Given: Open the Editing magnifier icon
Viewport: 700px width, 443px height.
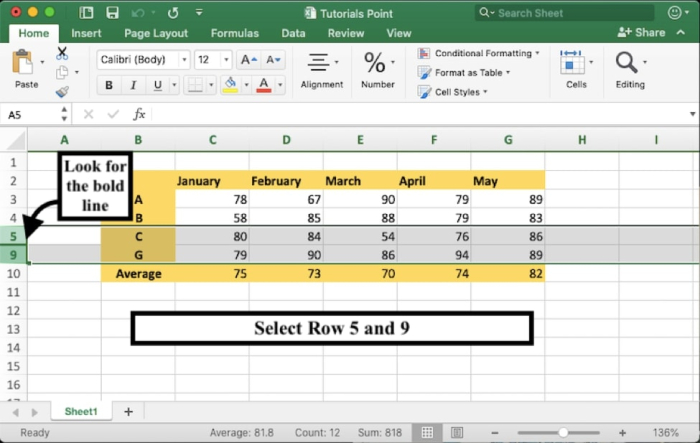Looking at the screenshot, I should pyautogui.click(x=629, y=64).
